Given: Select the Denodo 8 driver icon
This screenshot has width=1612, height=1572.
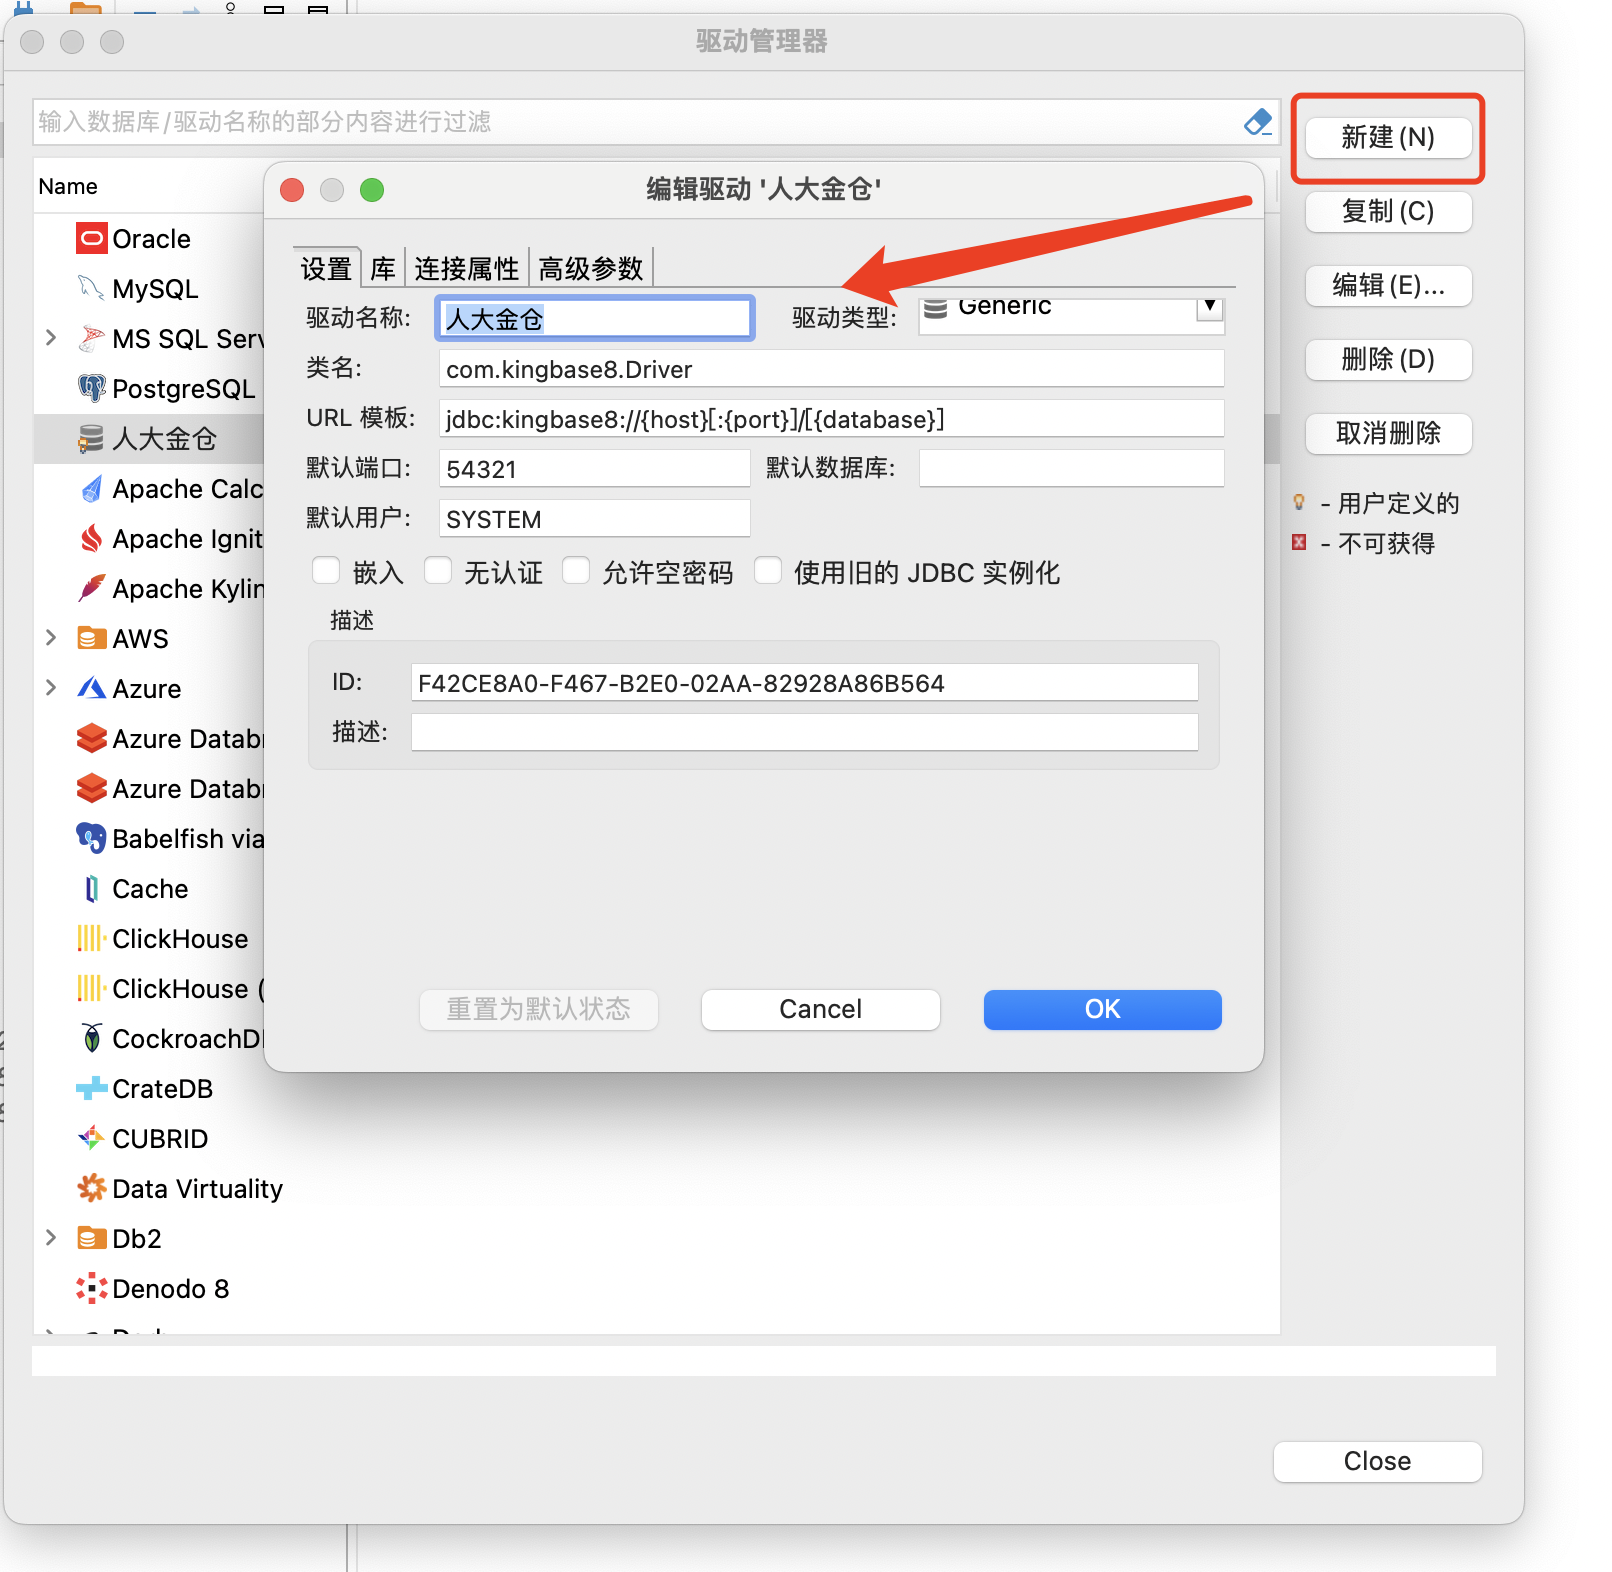Looking at the screenshot, I should pos(91,1288).
